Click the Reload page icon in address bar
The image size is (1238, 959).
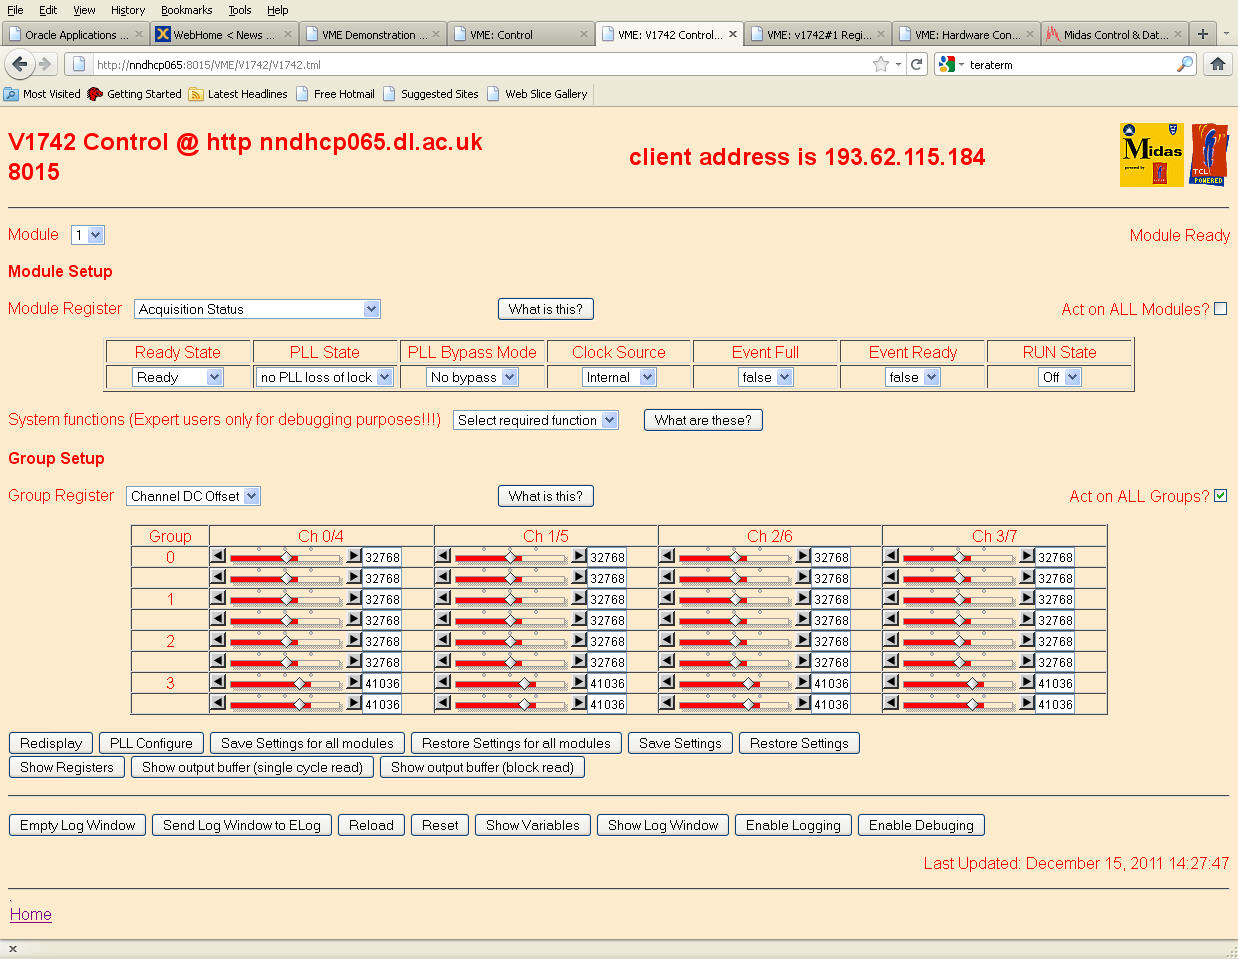(x=916, y=64)
